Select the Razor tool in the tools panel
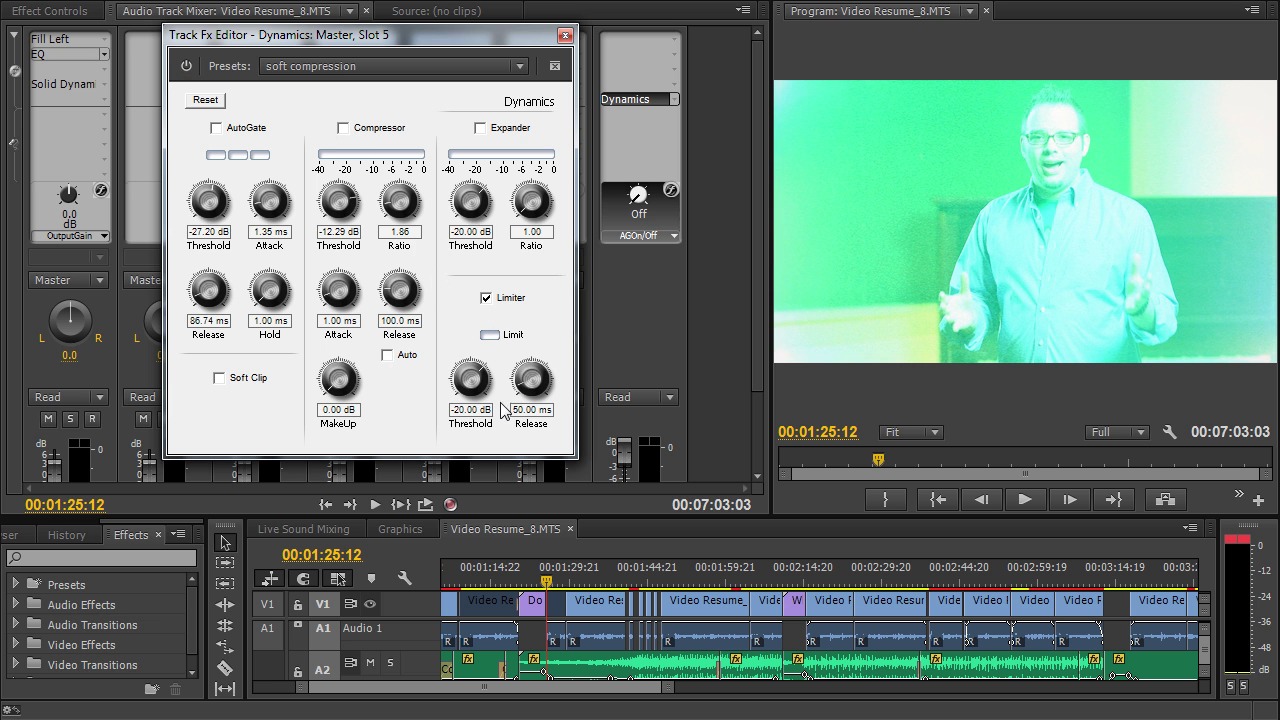Image resolution: width=1280 pixels, height=720 pixels. click(225, 668)
